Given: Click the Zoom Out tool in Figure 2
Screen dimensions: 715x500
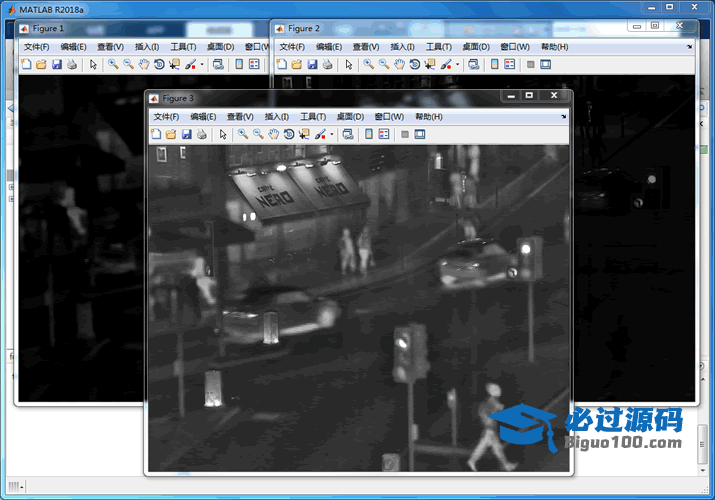Looking at the screenshot, I should click(x=384, y=64).
